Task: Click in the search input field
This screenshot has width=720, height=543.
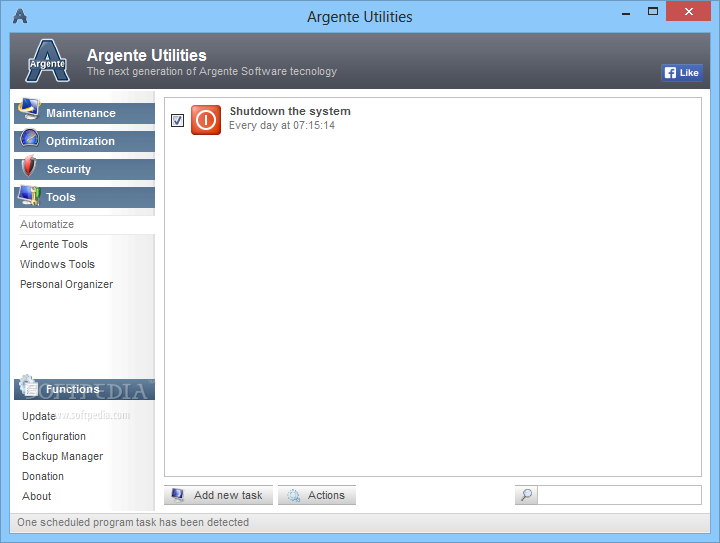Action: 619,495
